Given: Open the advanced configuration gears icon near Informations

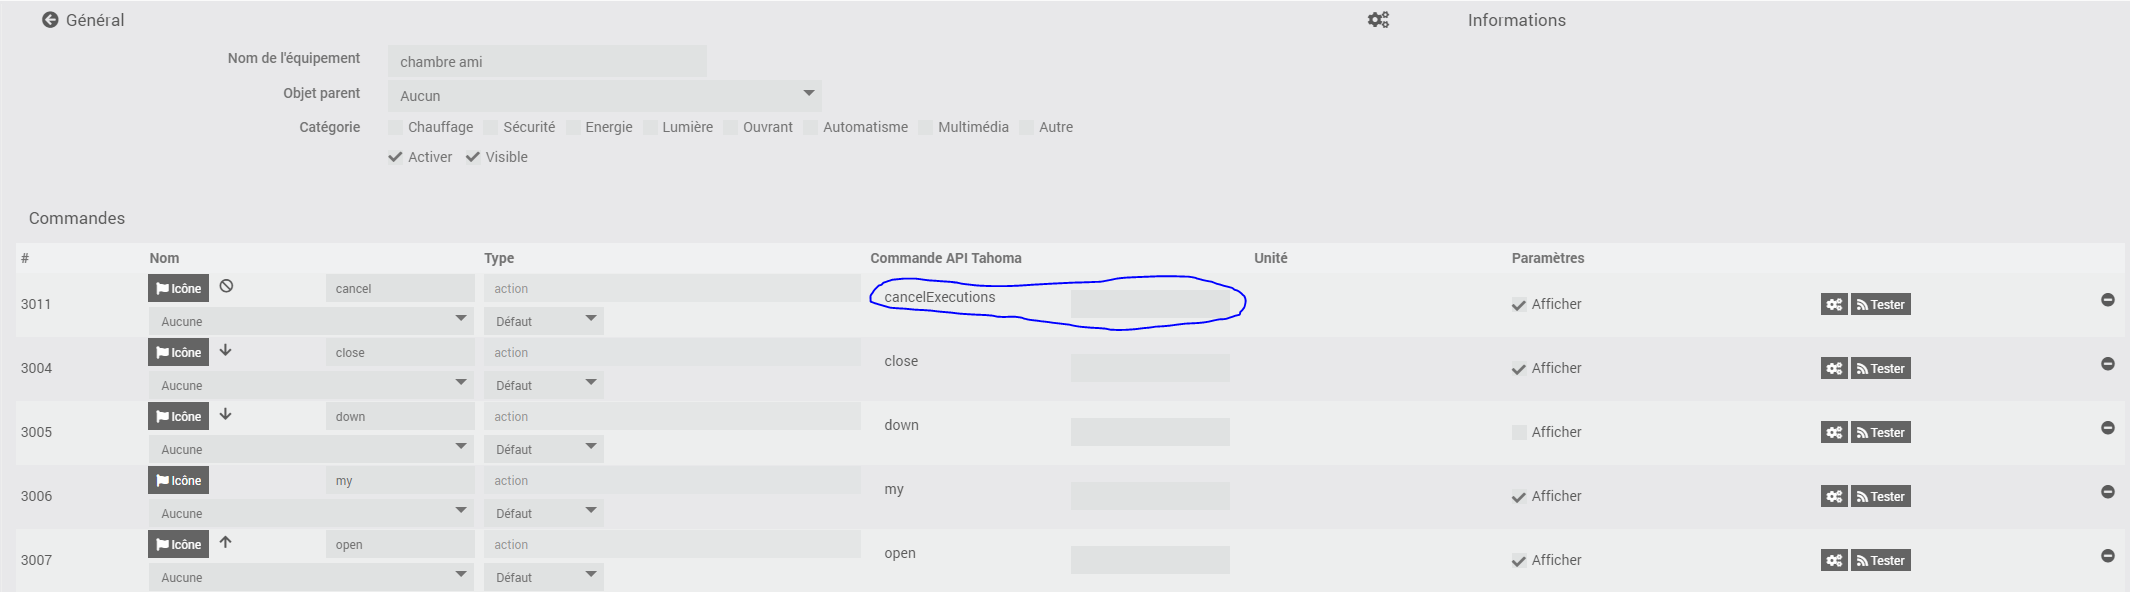Looking at the screenshot, I should 1378,20.
